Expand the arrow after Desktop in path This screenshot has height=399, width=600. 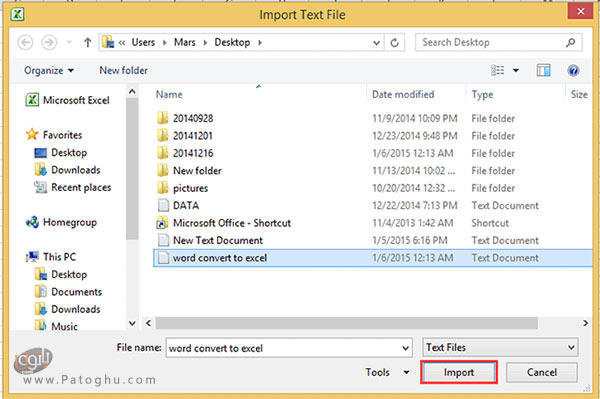(x=260, y=42)
